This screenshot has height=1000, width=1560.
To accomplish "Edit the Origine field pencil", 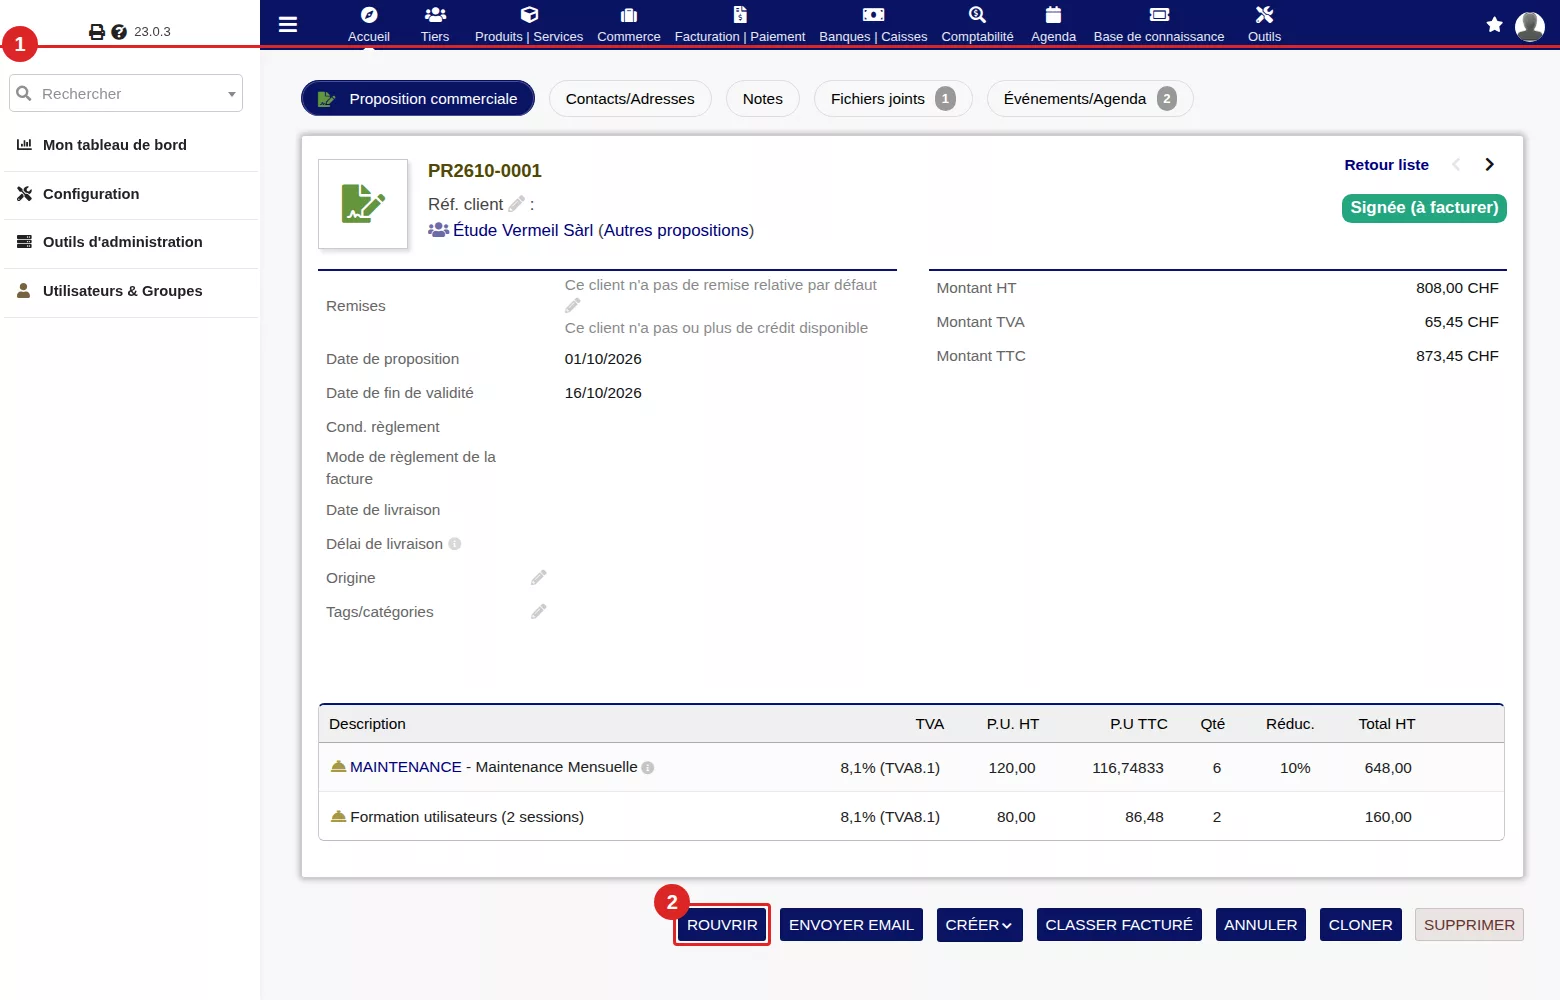I will [539, 578].
